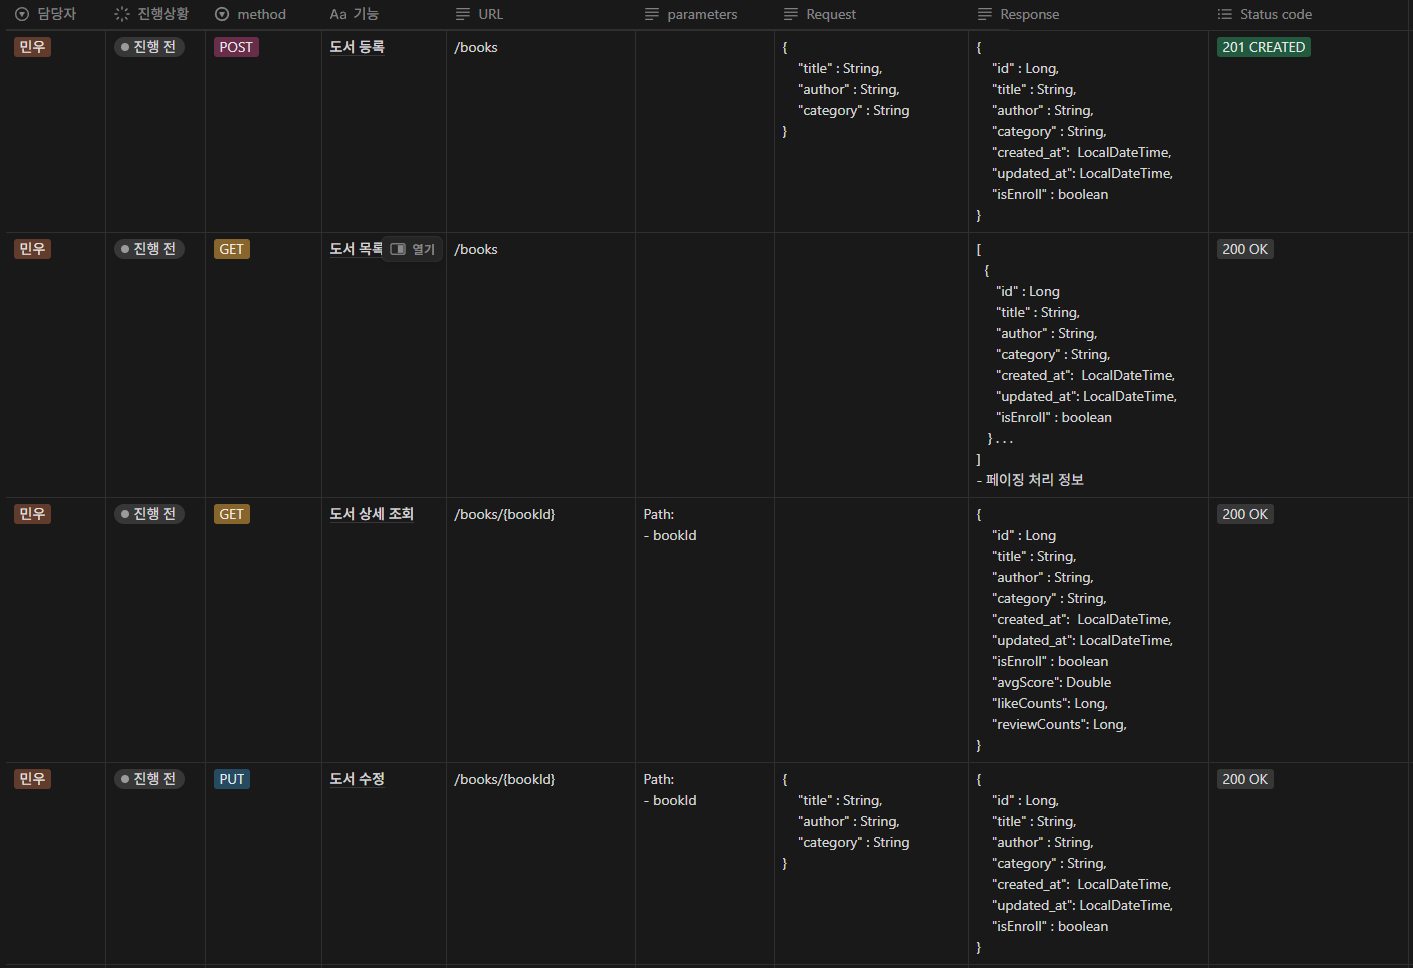Screen dimensions: 1413x968
Task: Click the Status code multi-select icon
Action: coord(1225,14)
